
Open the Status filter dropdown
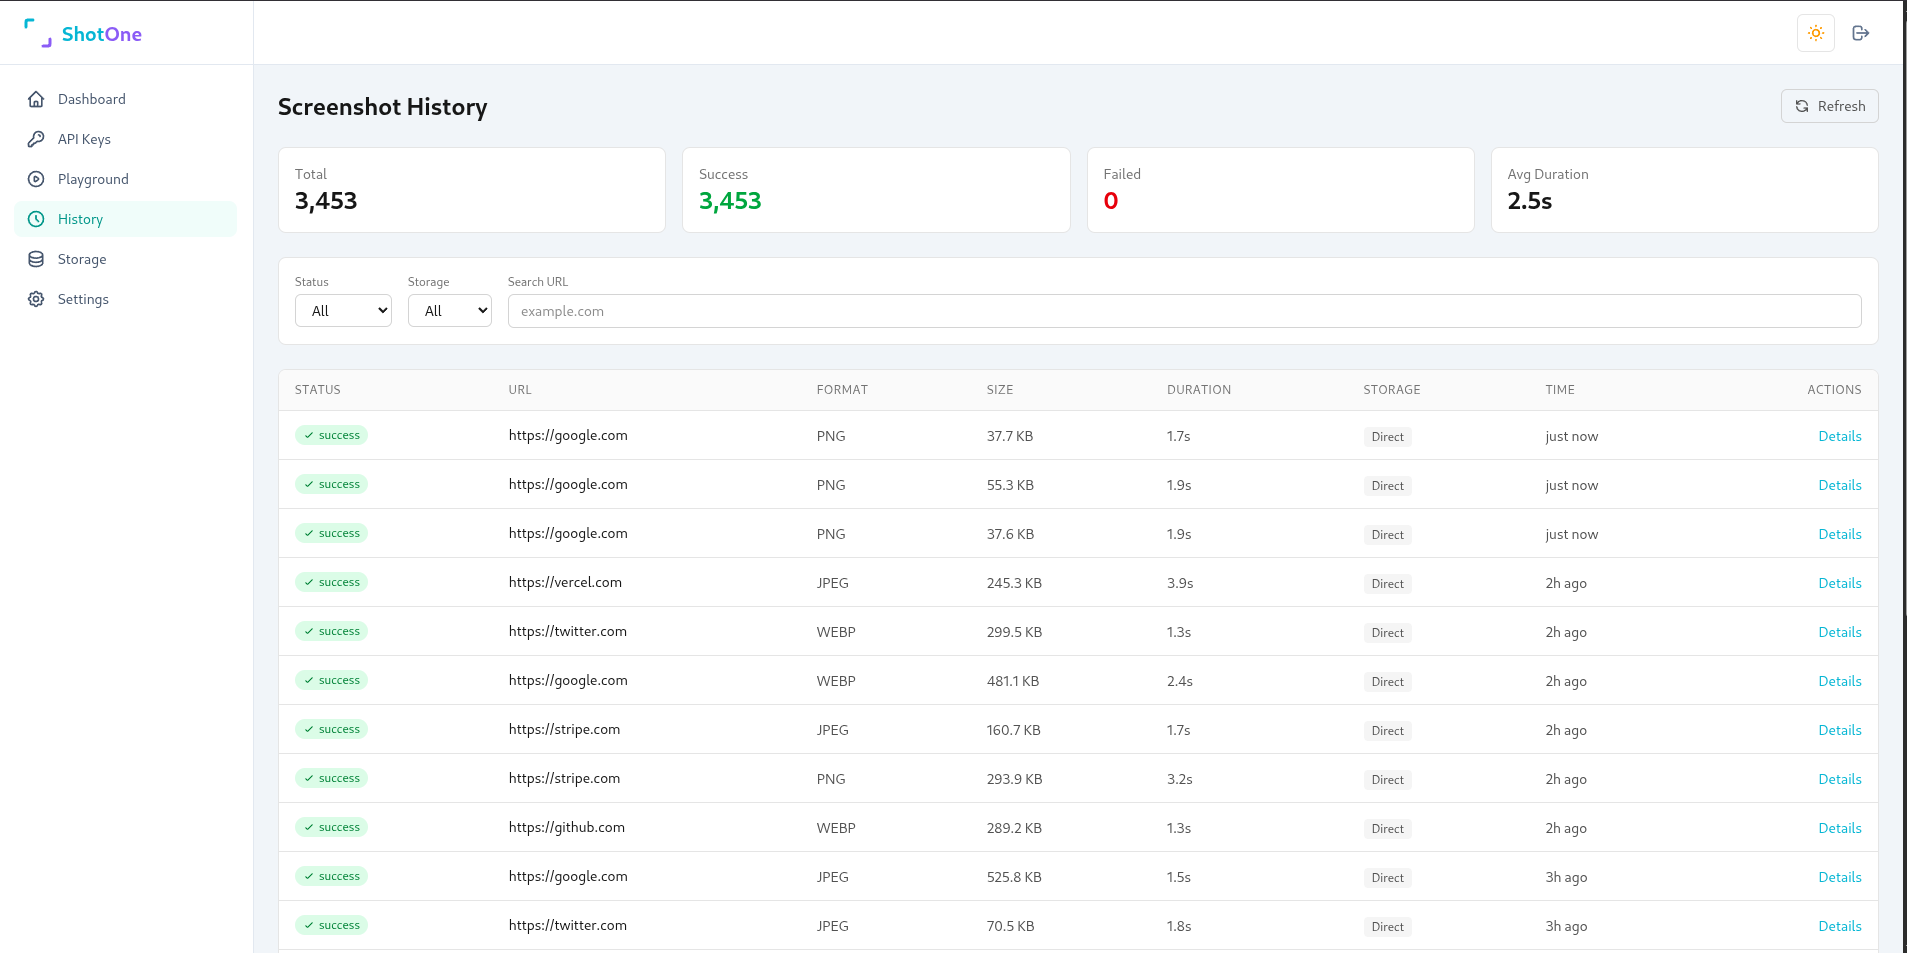click(x=343, y=310)
